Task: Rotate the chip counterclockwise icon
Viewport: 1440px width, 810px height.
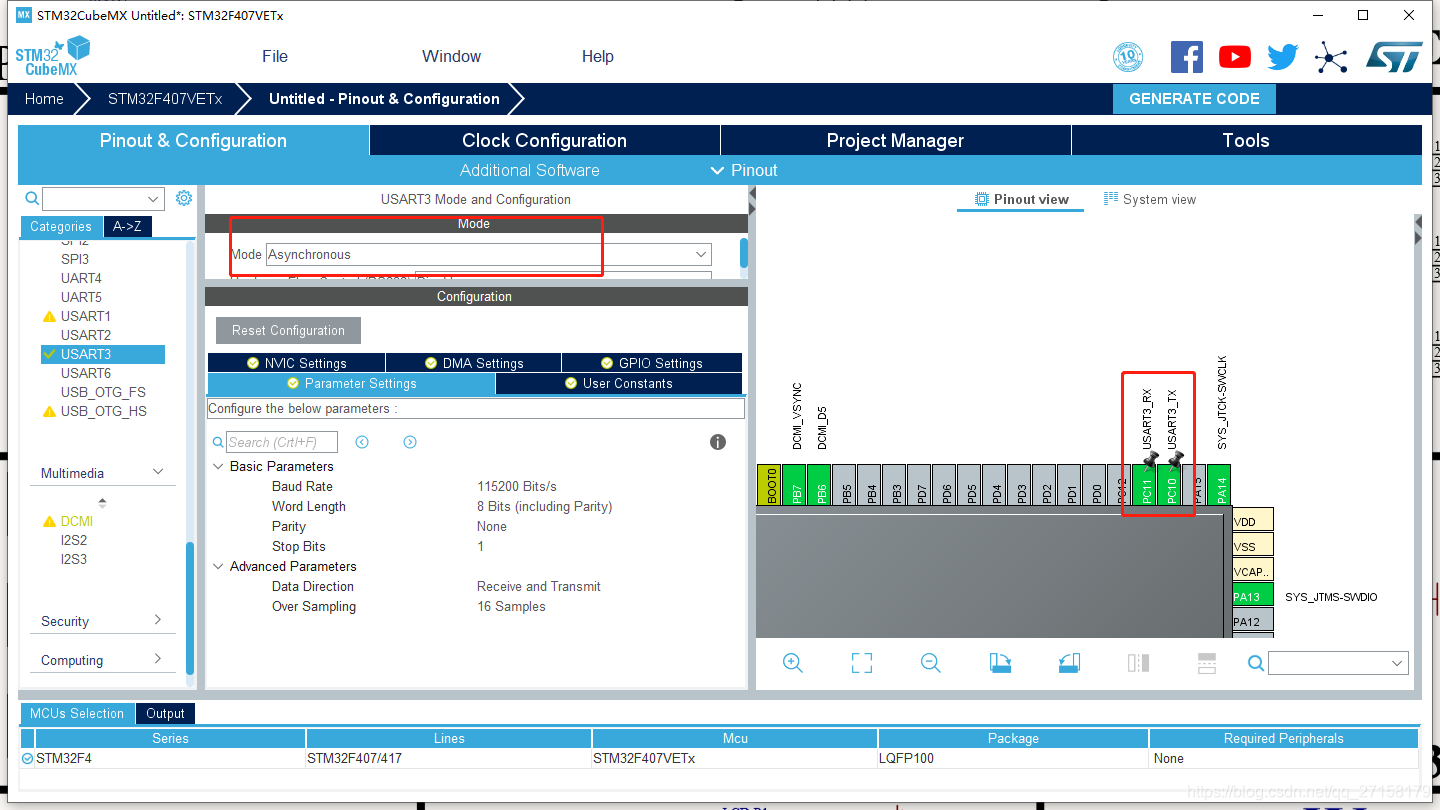Action: pos(1069,662)
